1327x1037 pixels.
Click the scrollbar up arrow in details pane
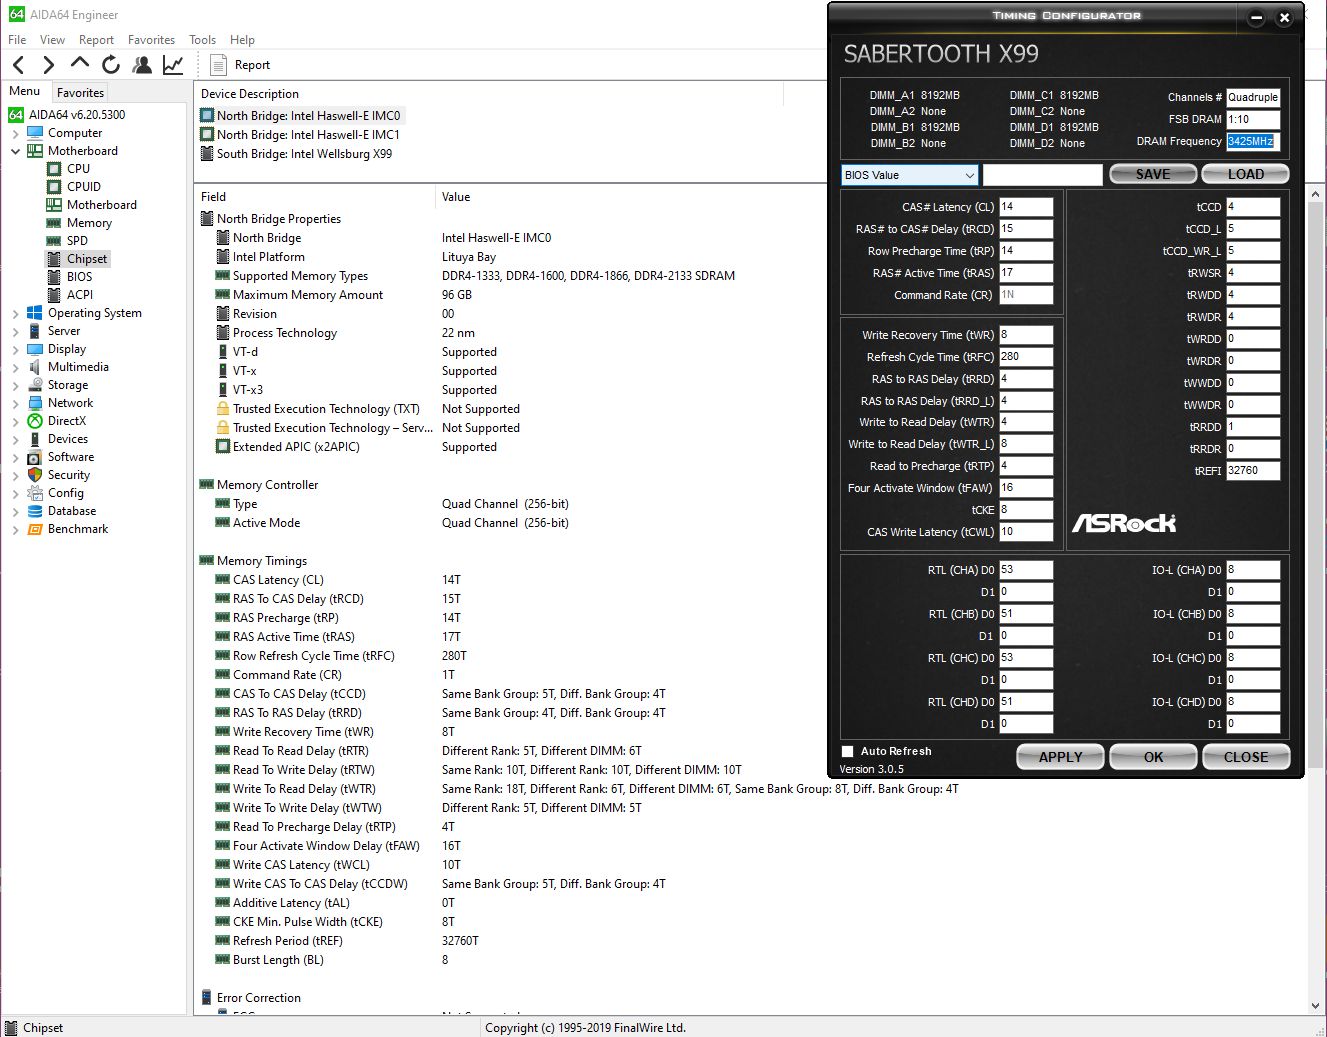(1315, 194)
